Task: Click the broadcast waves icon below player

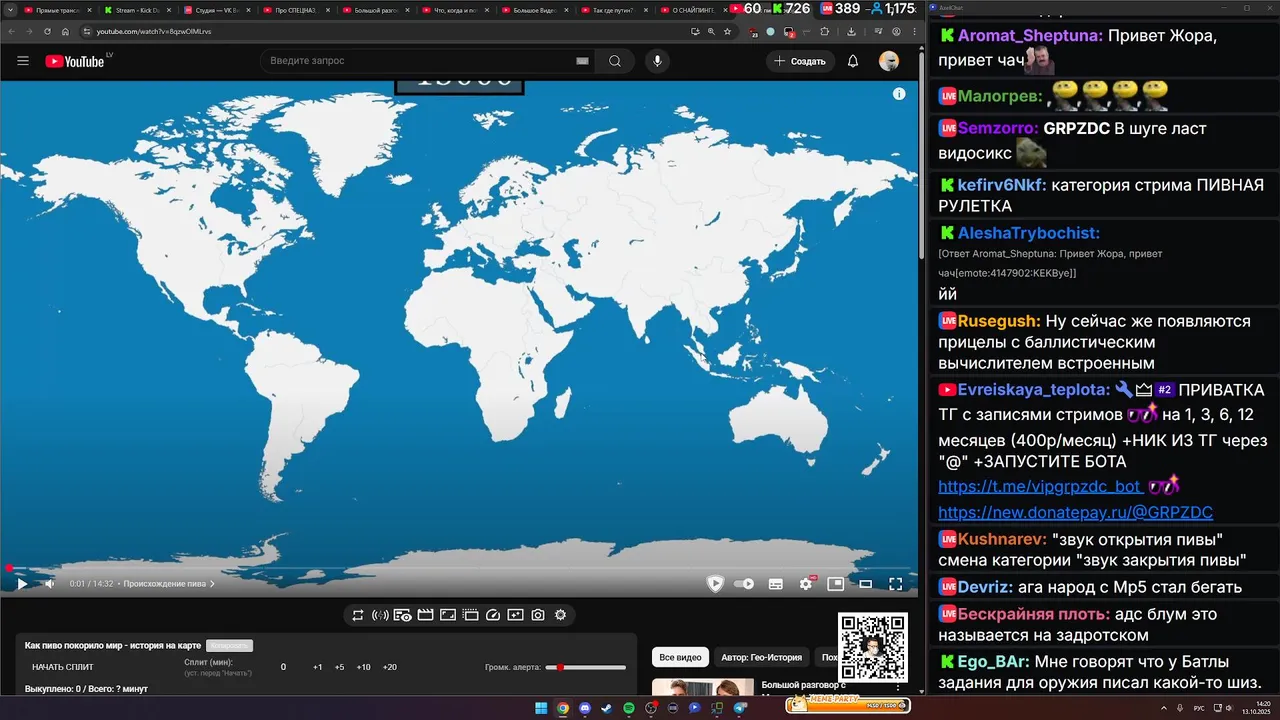Action: pyautogui.click(x=380, y=615)
